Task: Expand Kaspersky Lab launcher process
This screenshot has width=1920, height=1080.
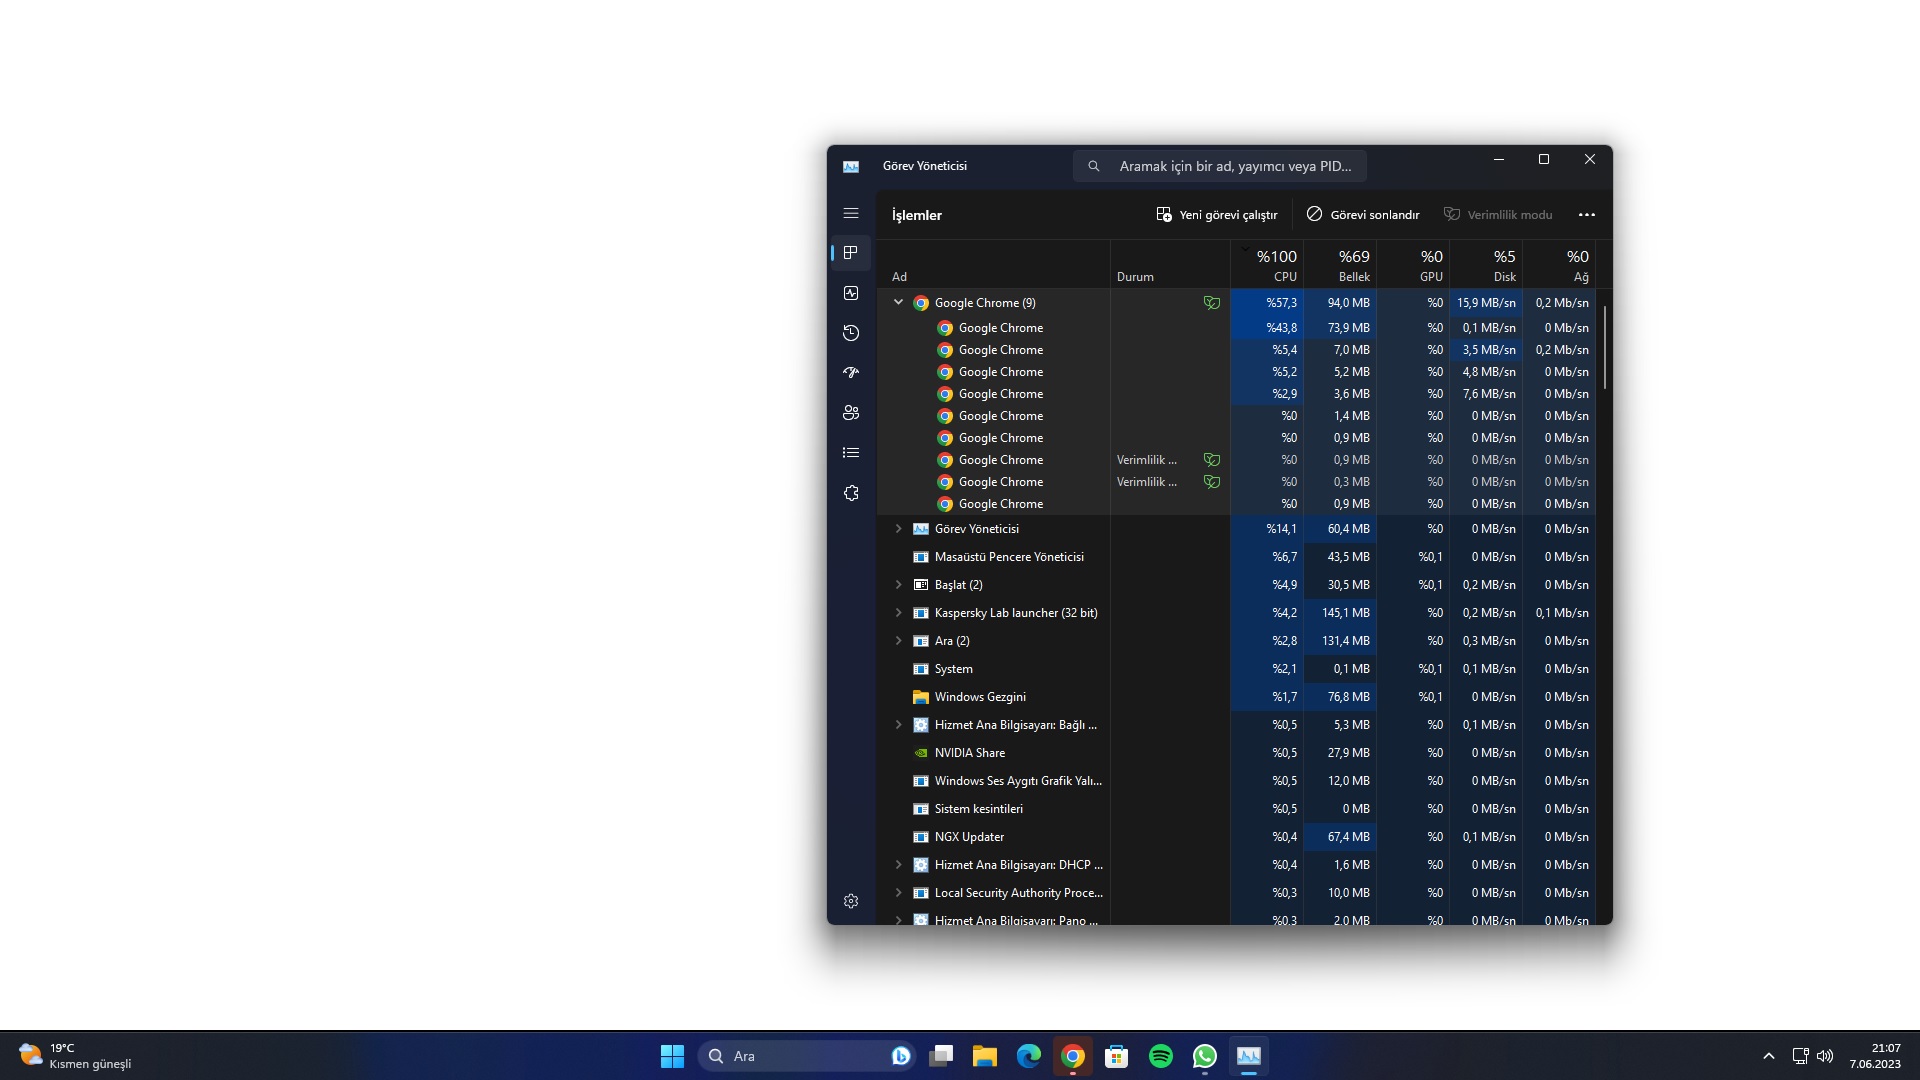Action: [x=898, y=613]
